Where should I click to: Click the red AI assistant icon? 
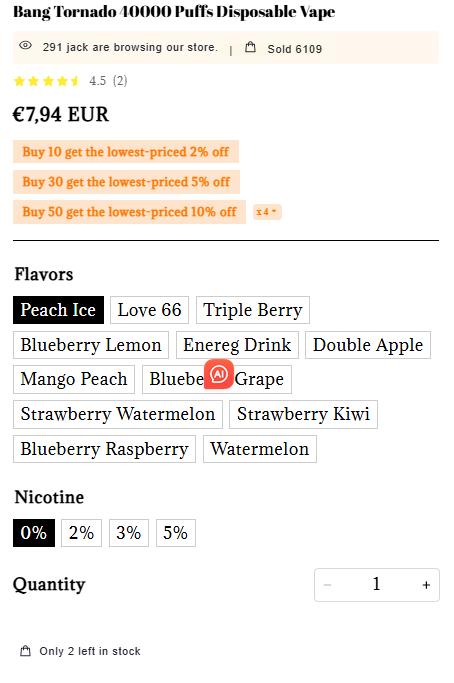pyautogui.click(x=219, y=374)
